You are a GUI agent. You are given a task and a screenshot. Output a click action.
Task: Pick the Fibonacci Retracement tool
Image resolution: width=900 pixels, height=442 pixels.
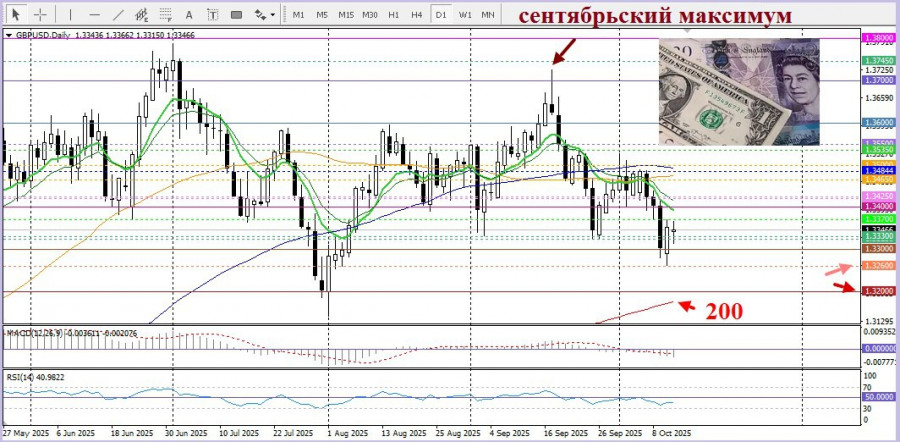(165, 14)
